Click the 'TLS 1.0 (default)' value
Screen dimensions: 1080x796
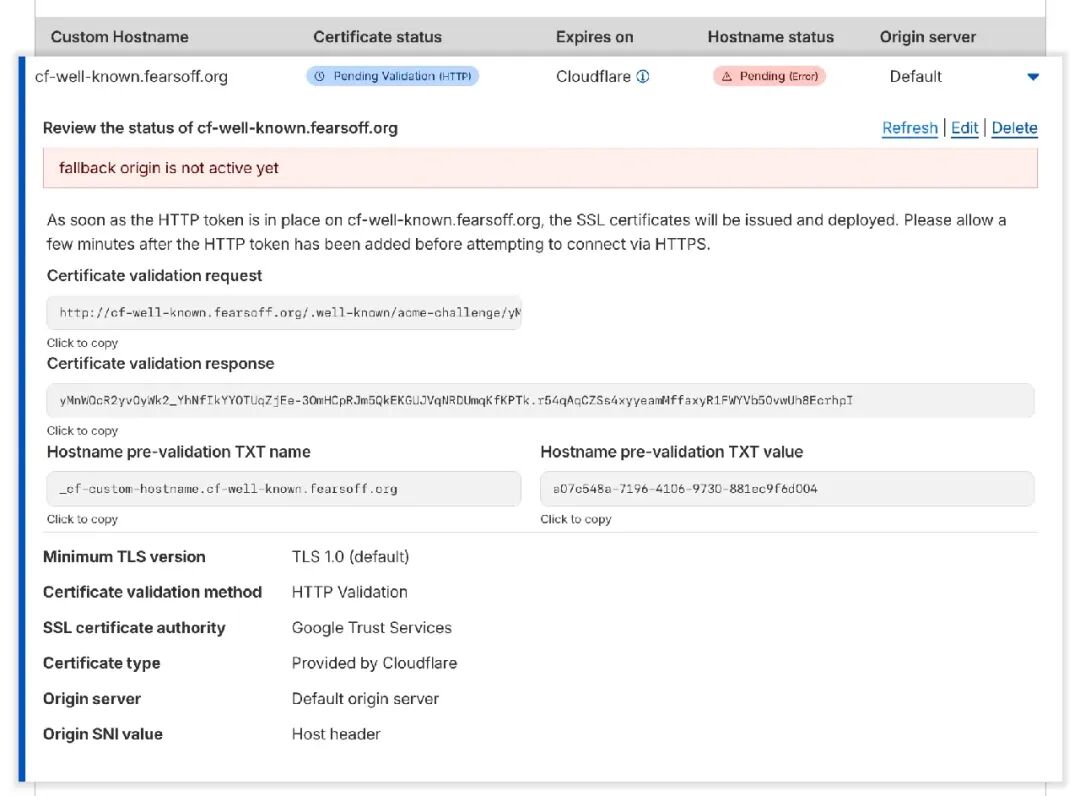click(x=351, y=556)
